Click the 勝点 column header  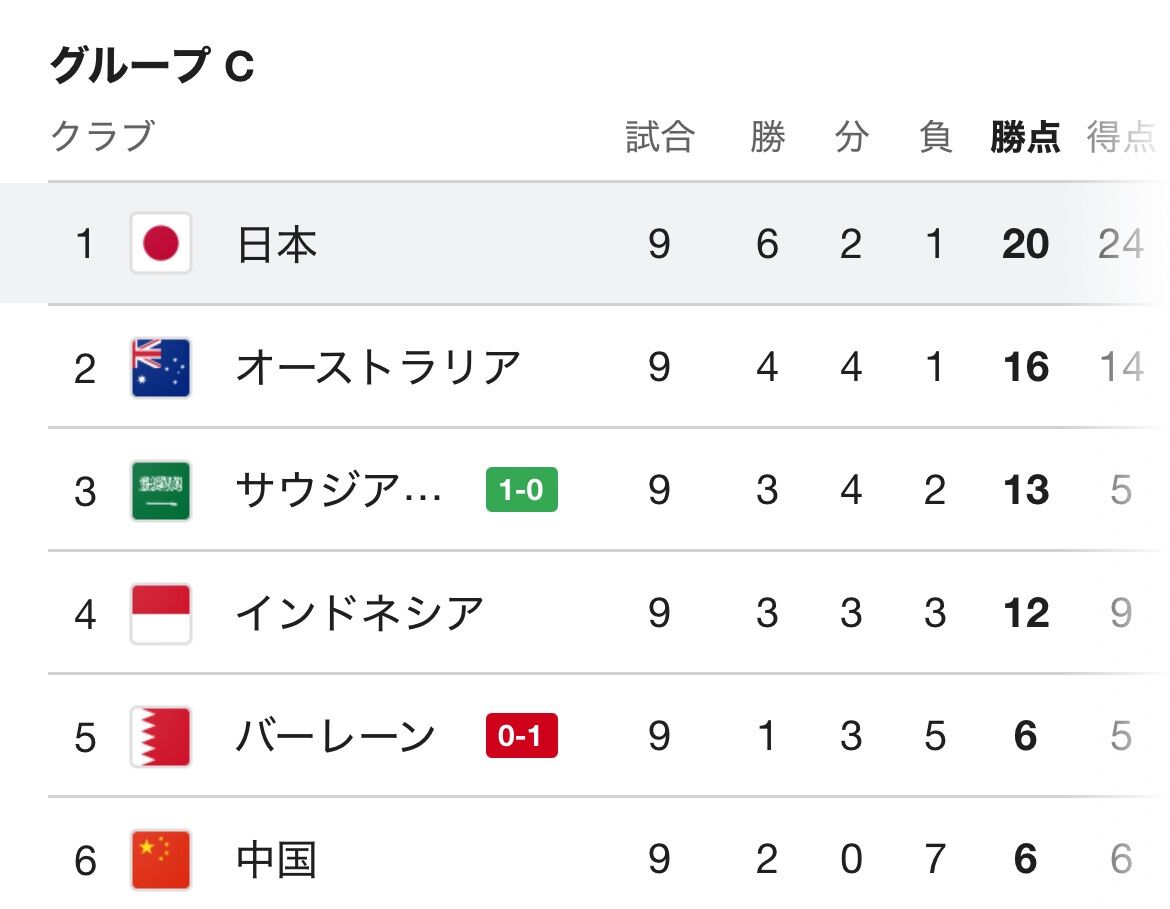[1025, 137]
